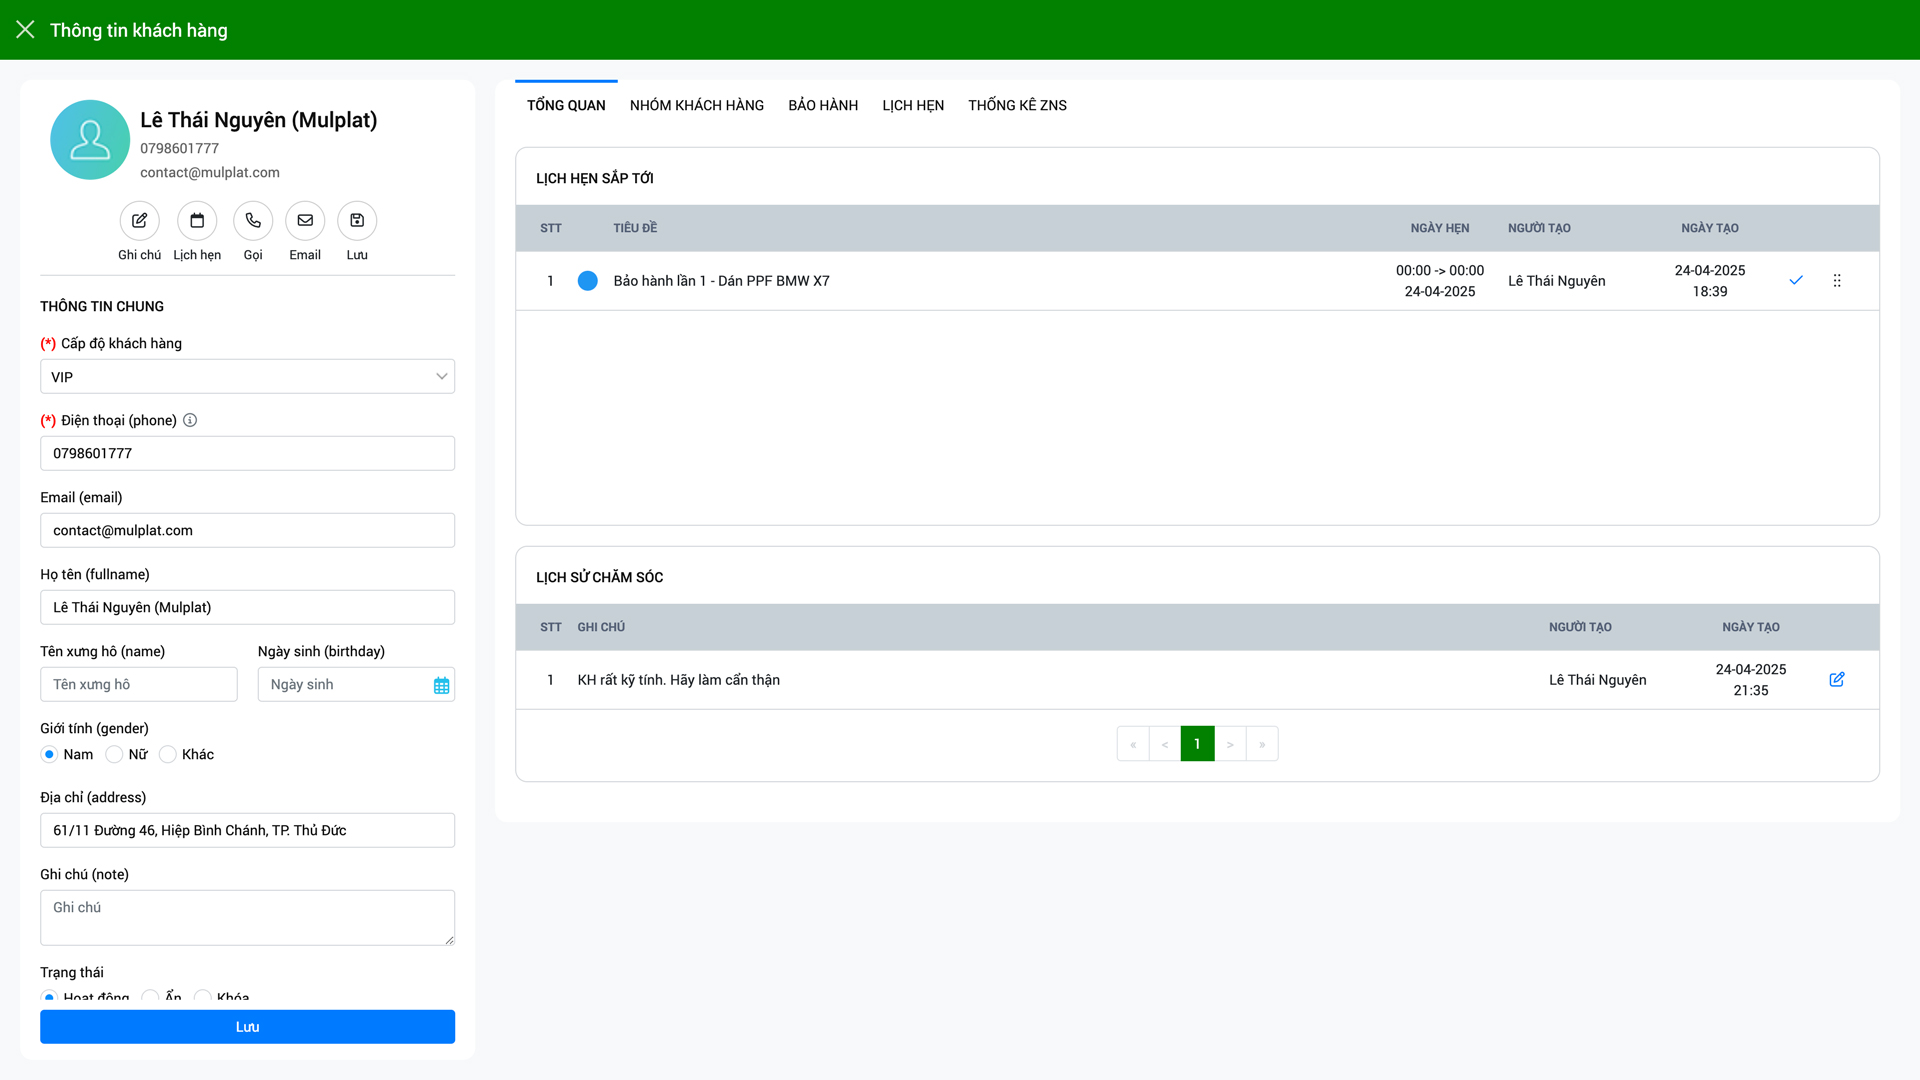This screenshot has width=1920, height=1080.
Task: Click the blue Lưu button
Action: 247,1027
